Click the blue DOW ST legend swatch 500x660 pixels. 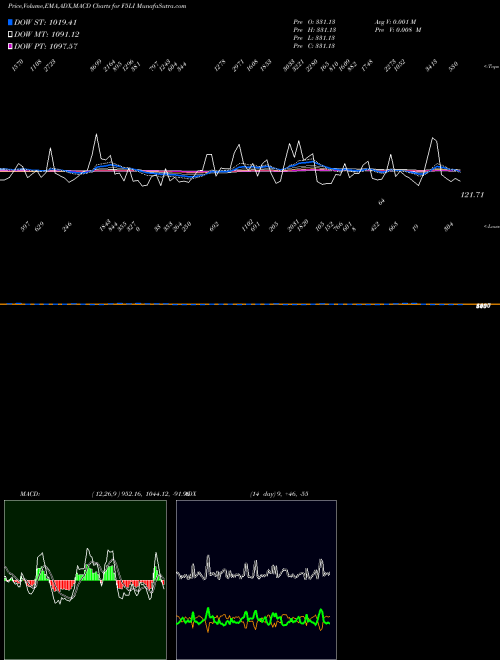point(10,22)
